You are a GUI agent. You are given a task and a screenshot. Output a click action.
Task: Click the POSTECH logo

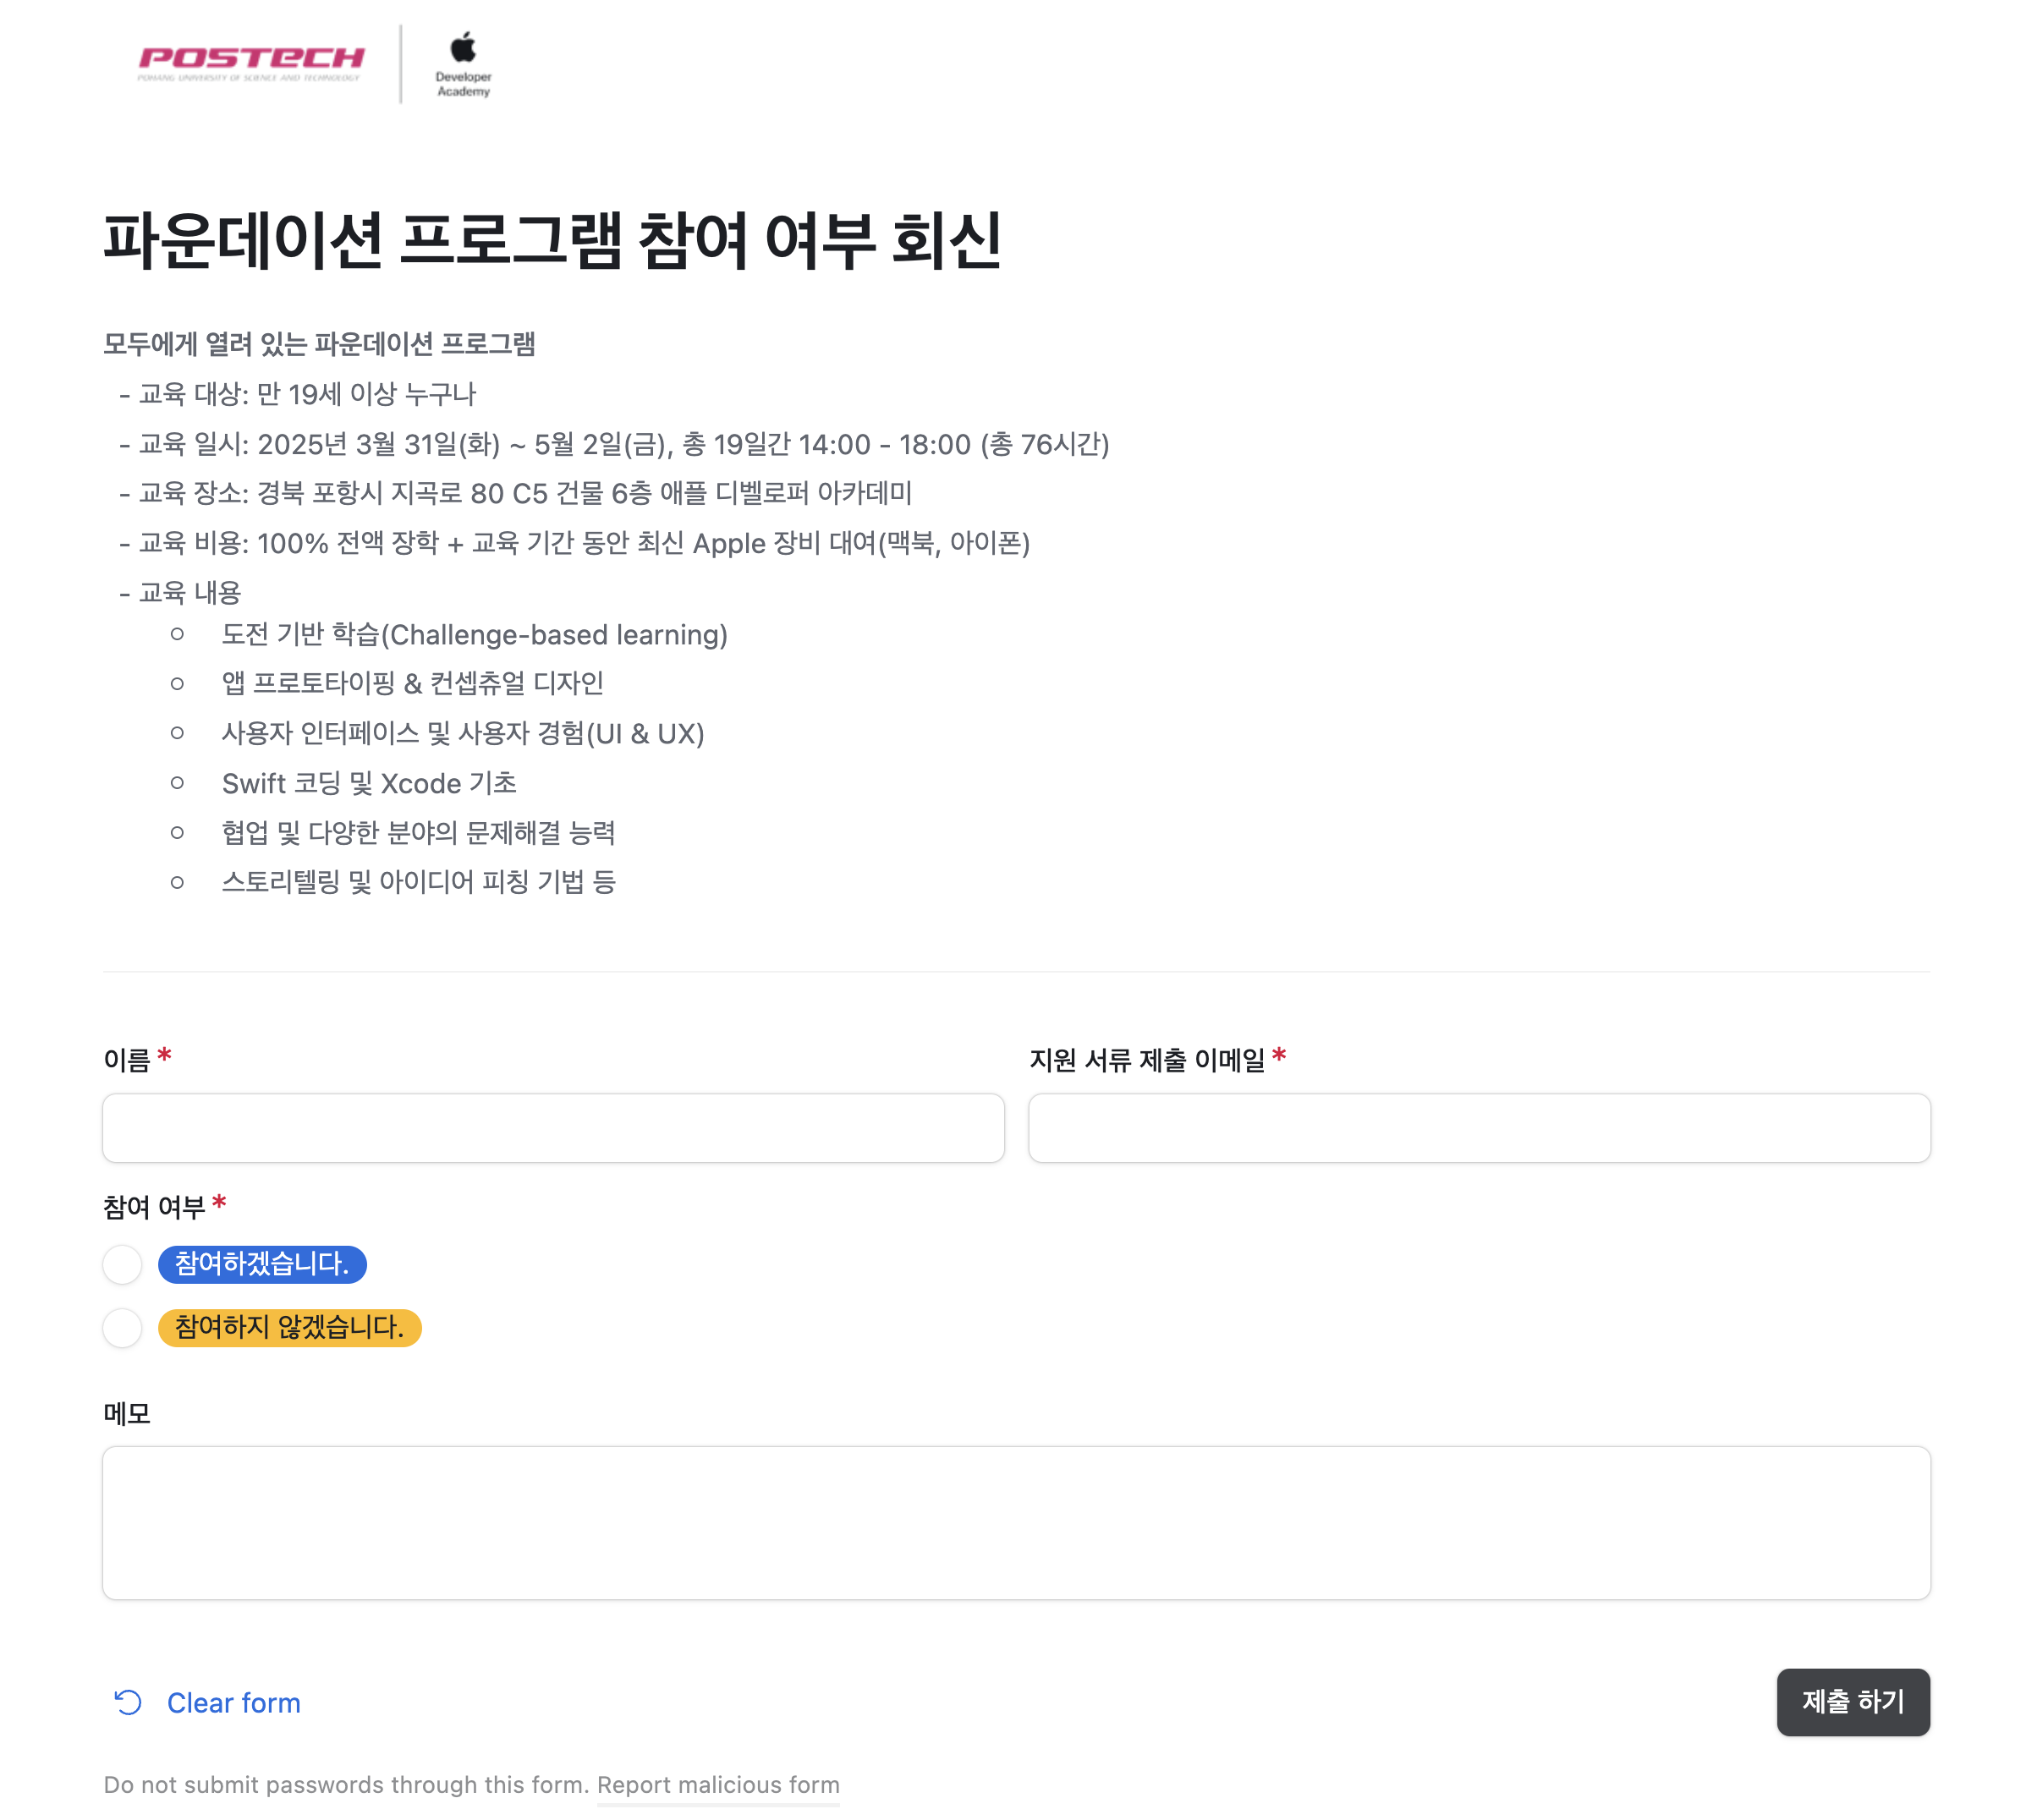coord(250,63)
